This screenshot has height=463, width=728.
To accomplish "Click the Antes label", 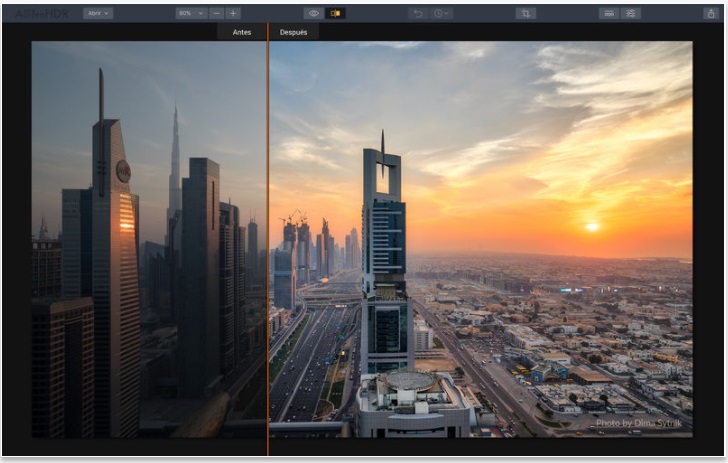I will pos(242,32).
